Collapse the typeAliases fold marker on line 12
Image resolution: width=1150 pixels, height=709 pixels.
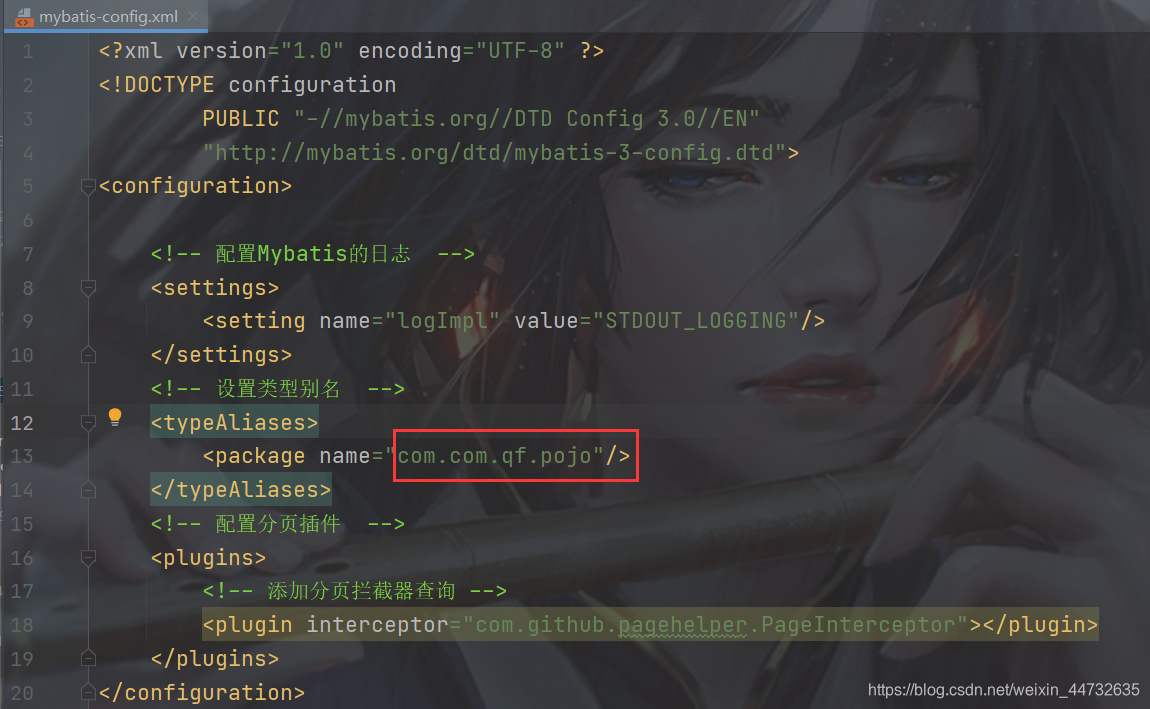[x=88, y=422]
